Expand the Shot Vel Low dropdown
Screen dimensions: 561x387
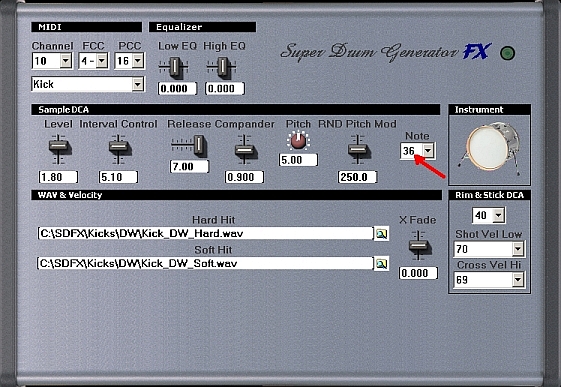pos(518,249)
